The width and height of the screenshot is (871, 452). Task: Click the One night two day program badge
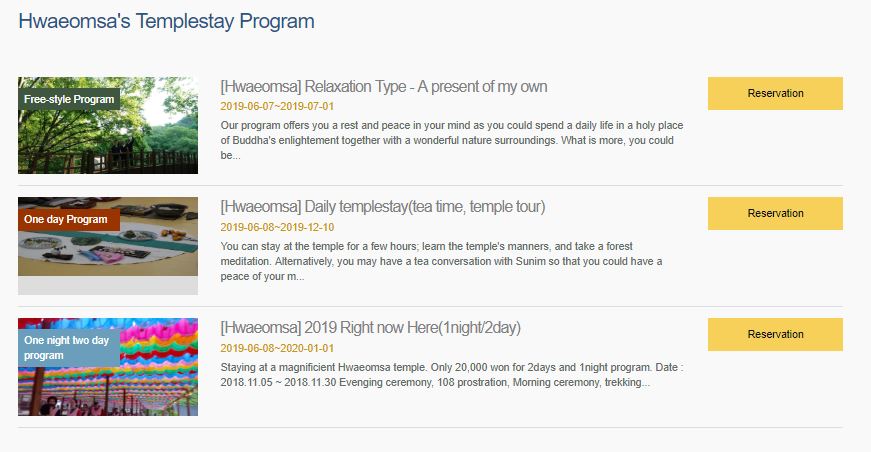pyautogui.click(x=69, y=348)
